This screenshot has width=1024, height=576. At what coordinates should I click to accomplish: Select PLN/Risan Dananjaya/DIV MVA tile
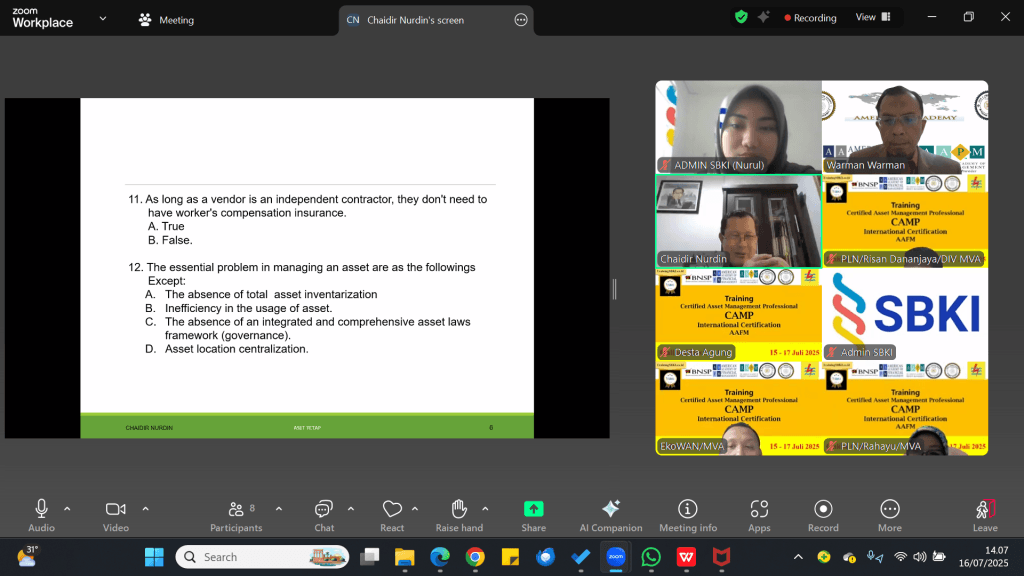coord(904,221)
